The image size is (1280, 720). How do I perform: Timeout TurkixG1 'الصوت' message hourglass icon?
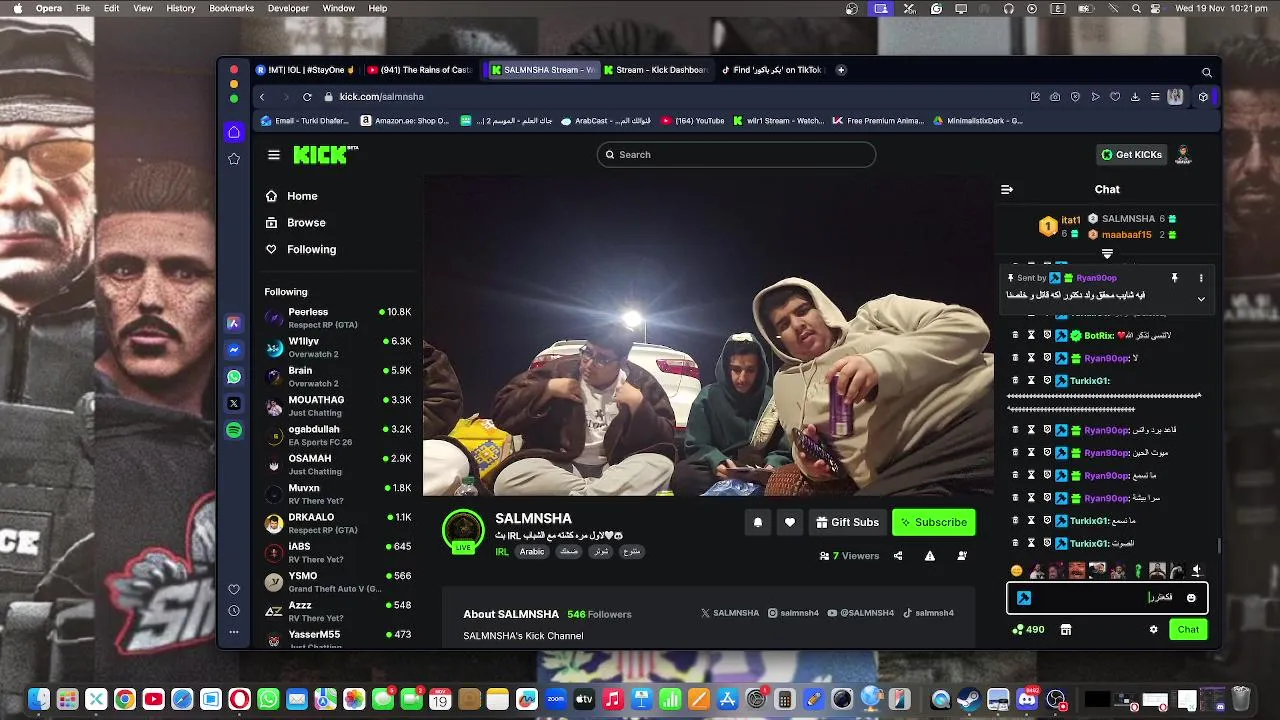(1031, 543)
